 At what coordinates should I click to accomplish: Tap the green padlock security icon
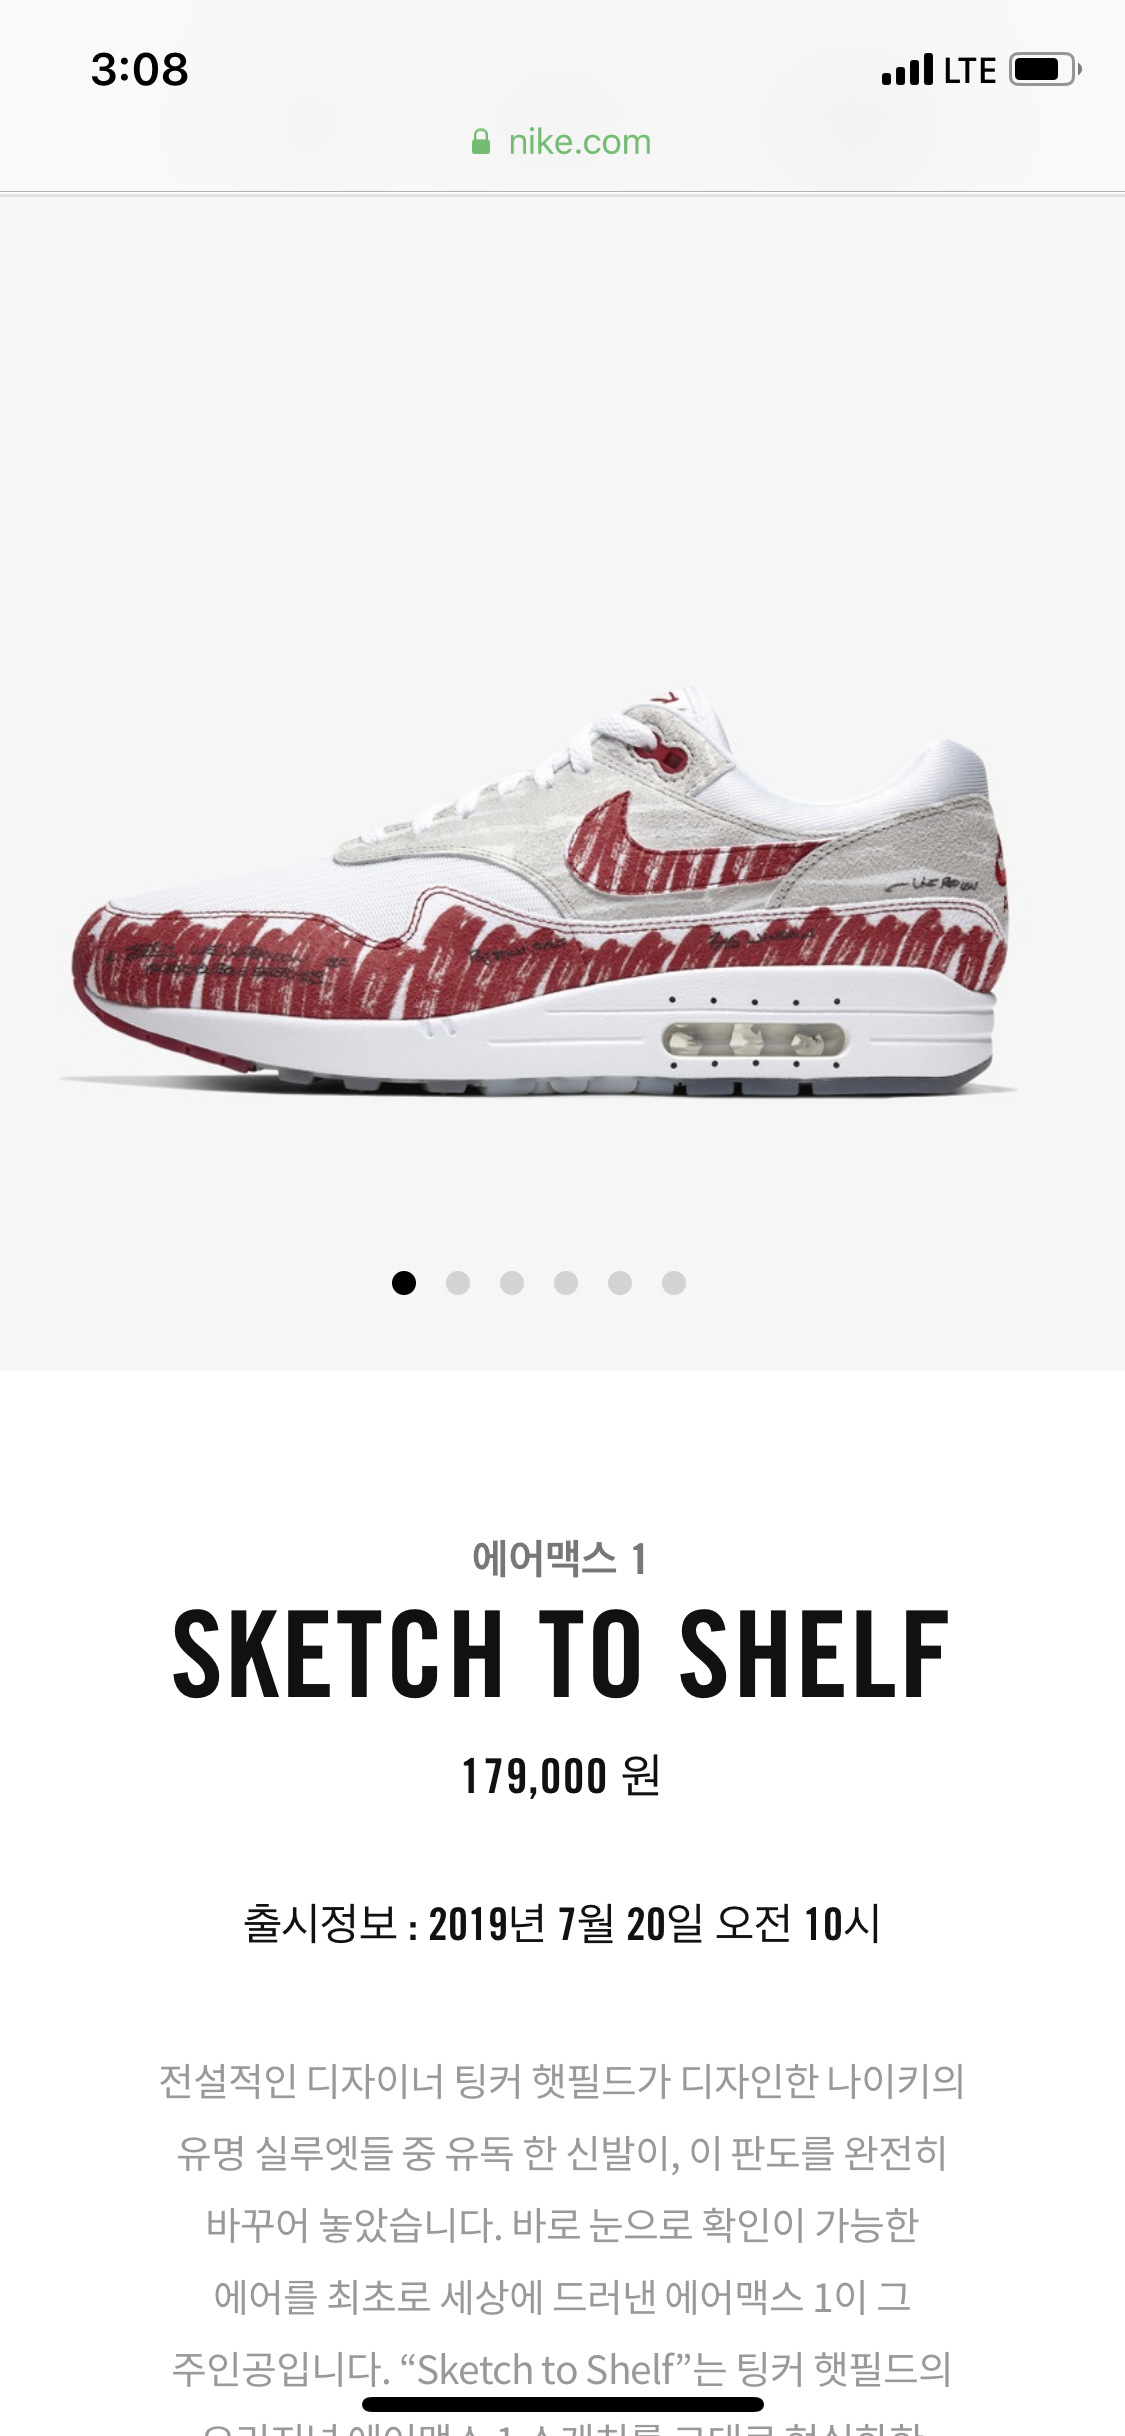[x=481, y=142]
